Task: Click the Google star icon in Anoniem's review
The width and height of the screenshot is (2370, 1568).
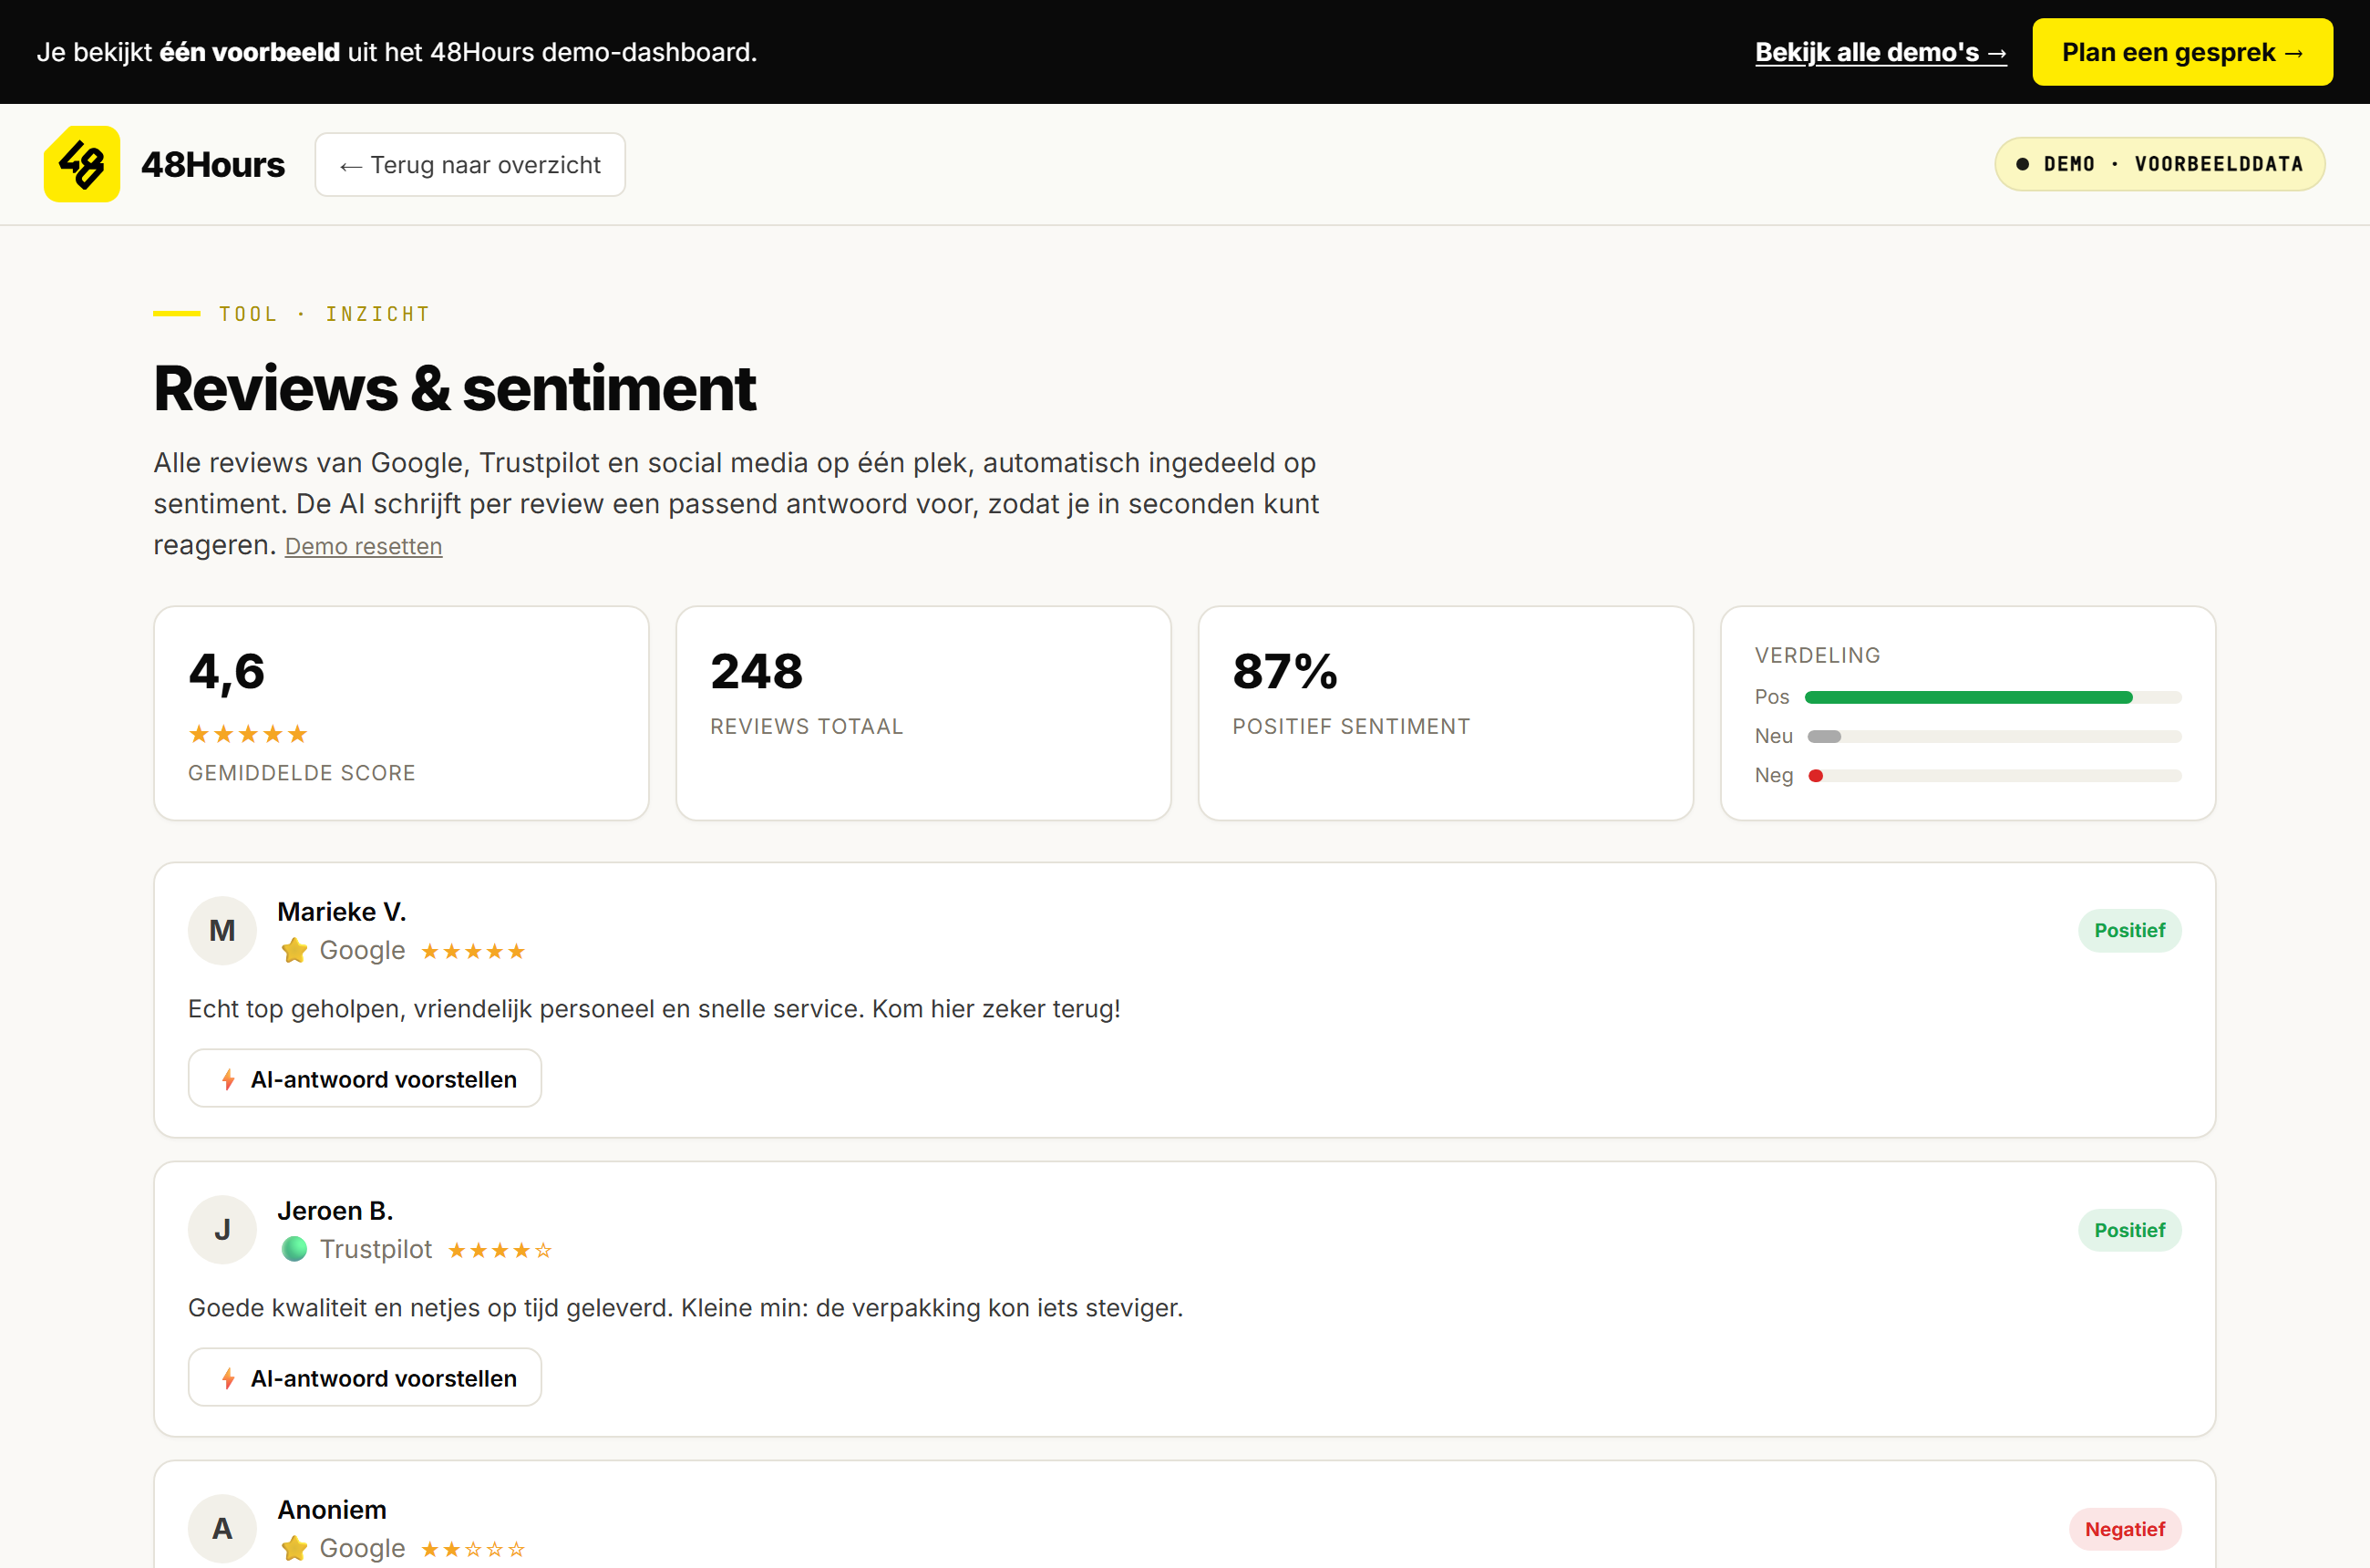Action: [x=294, y=1548]
